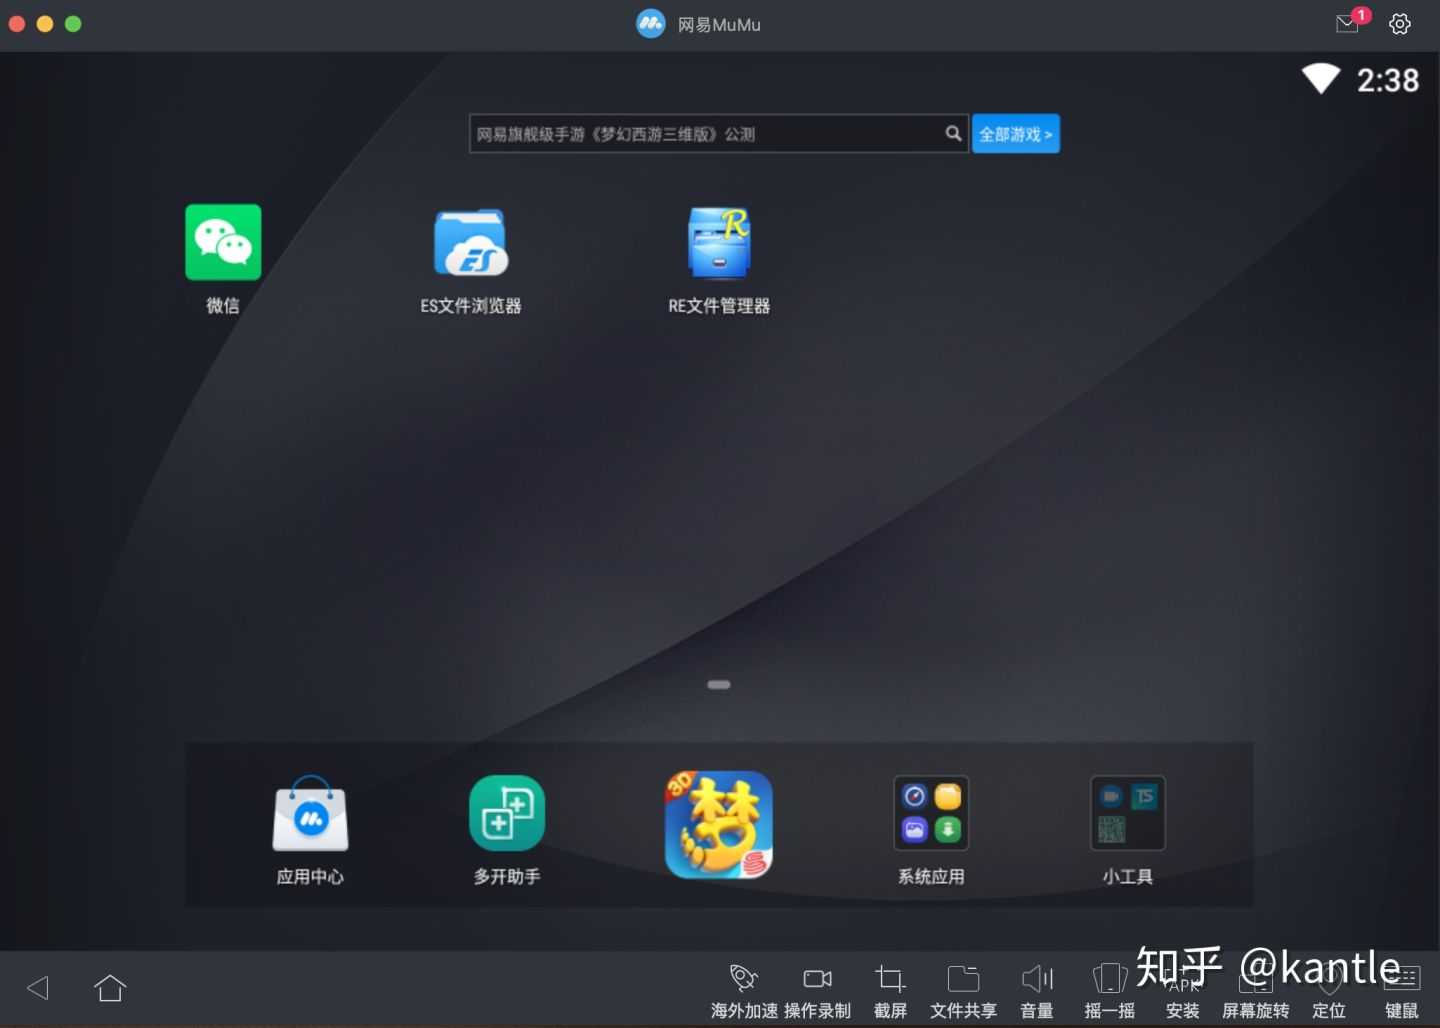1440x1028 pixels.
Task: Trigger 摇一摇 shake function
Action: (1110, 991)
